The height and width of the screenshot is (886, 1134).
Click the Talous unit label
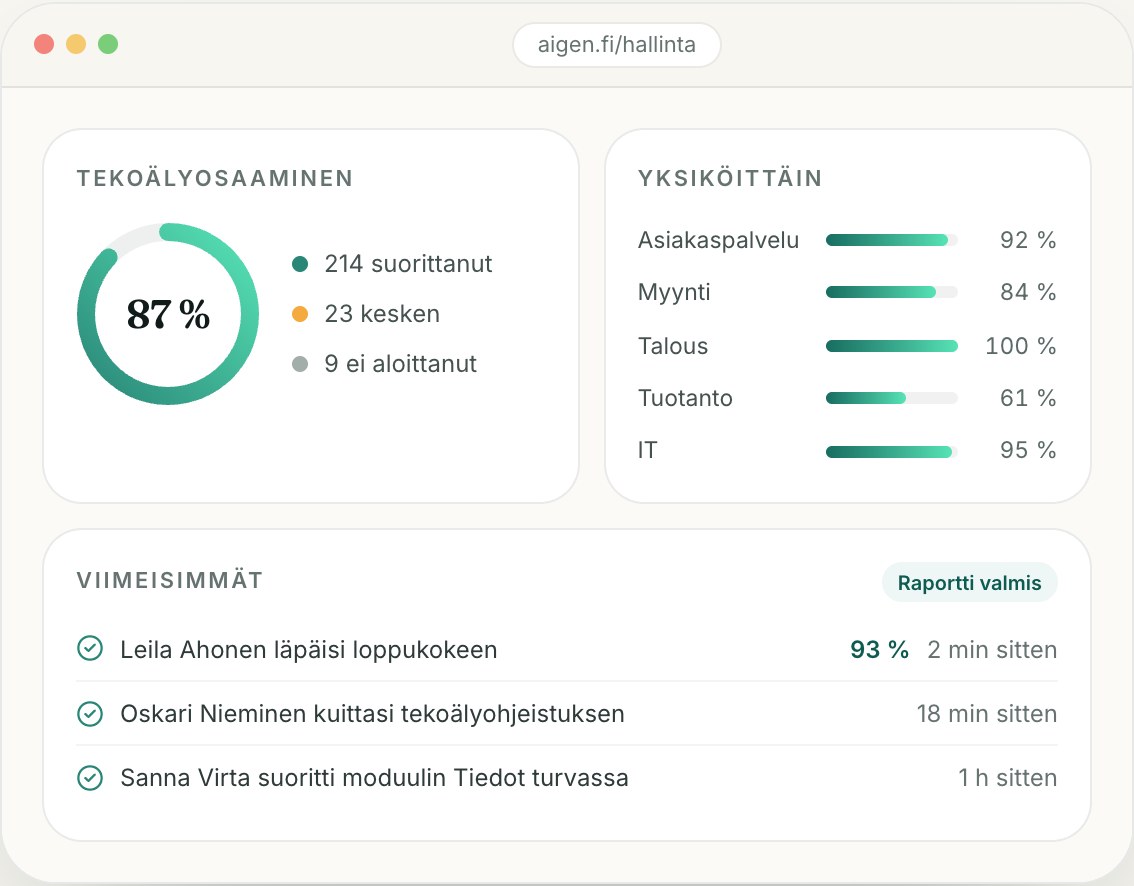coord(673,346)
